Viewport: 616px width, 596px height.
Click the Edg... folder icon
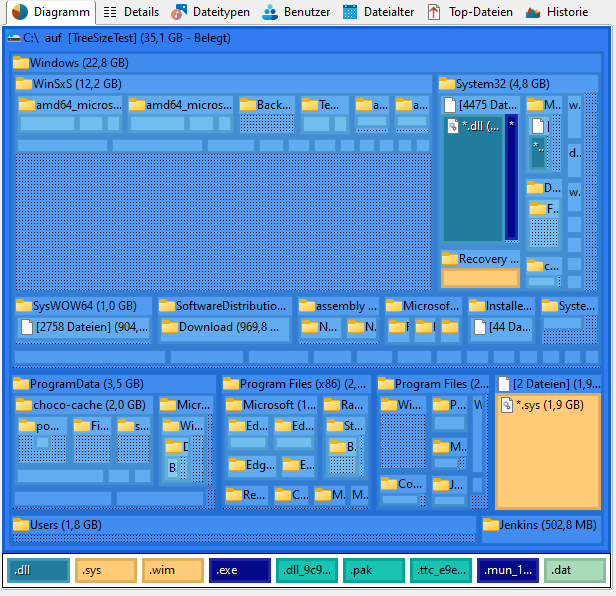tap(237, 465)
